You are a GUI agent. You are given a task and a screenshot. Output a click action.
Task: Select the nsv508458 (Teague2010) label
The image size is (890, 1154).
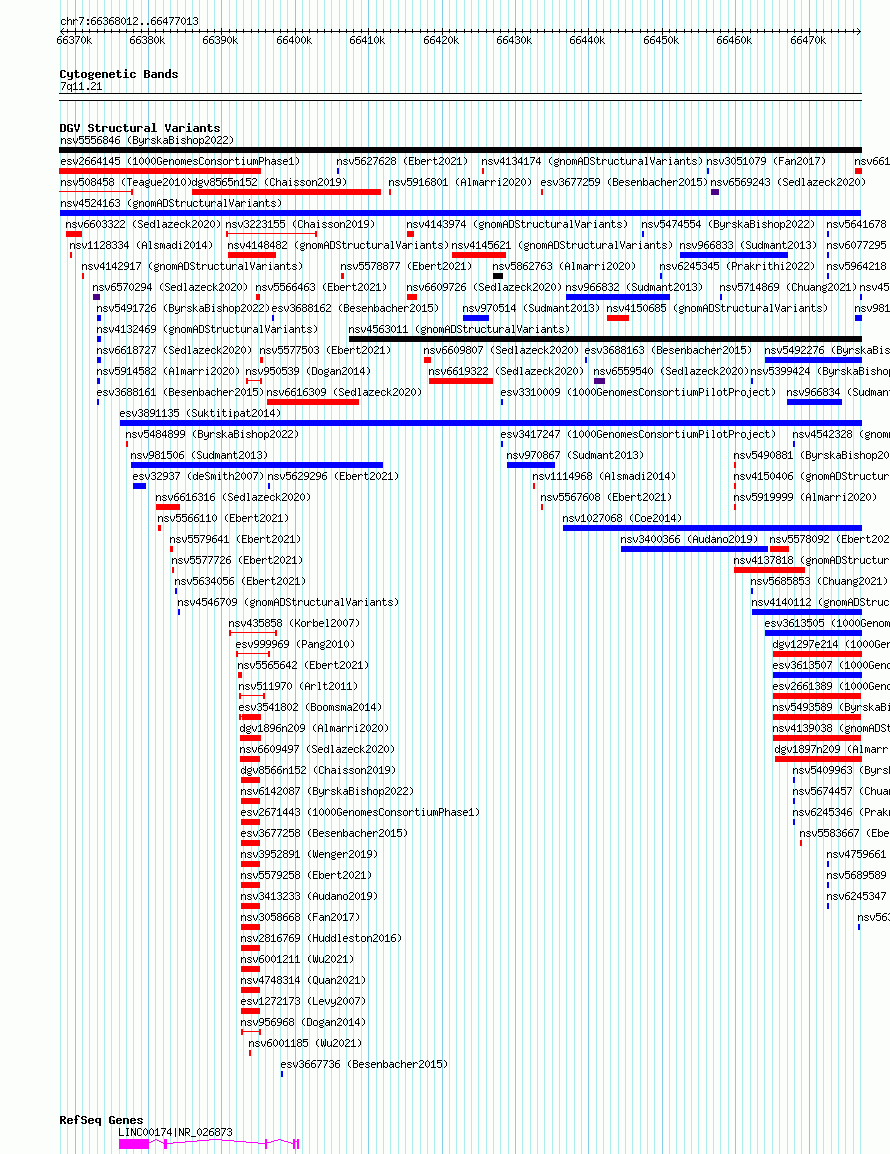pyautogui.click(x=124, y=182)
